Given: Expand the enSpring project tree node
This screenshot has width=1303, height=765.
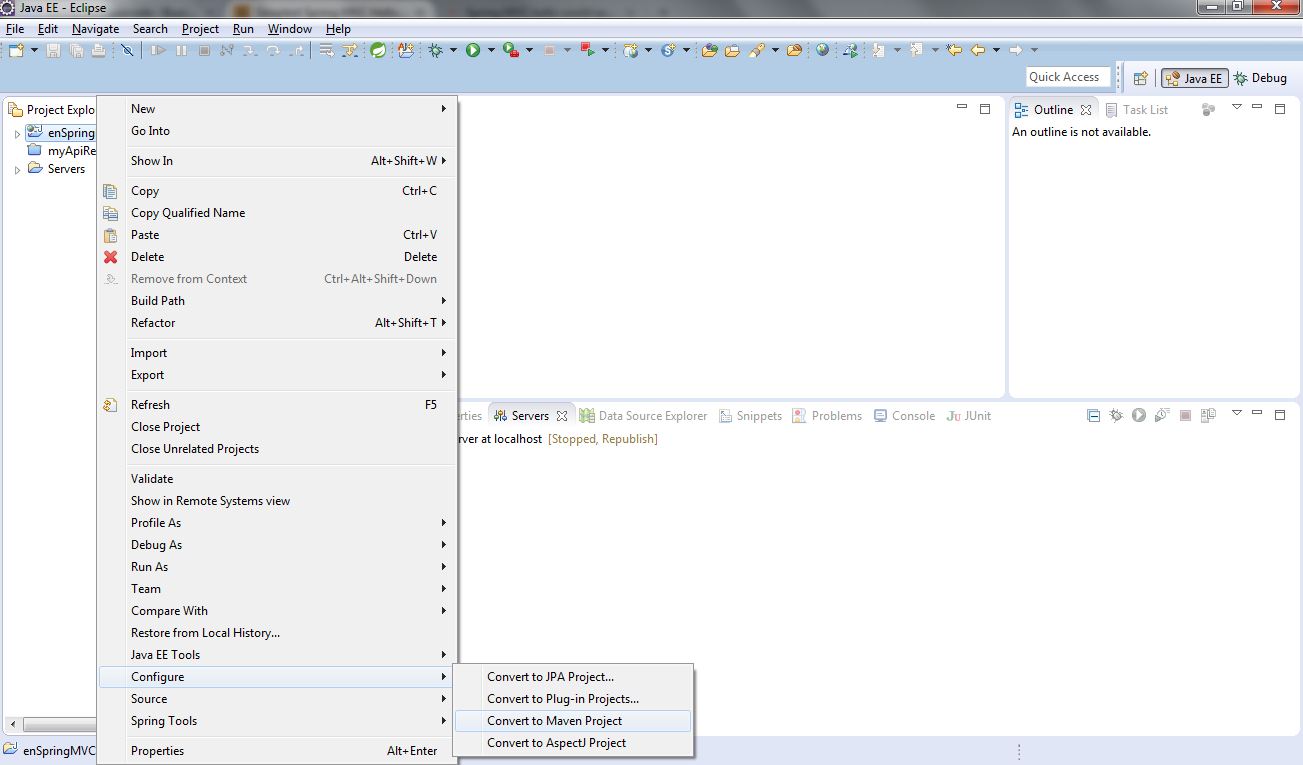Looking at the screenshot, I should 17,133.
